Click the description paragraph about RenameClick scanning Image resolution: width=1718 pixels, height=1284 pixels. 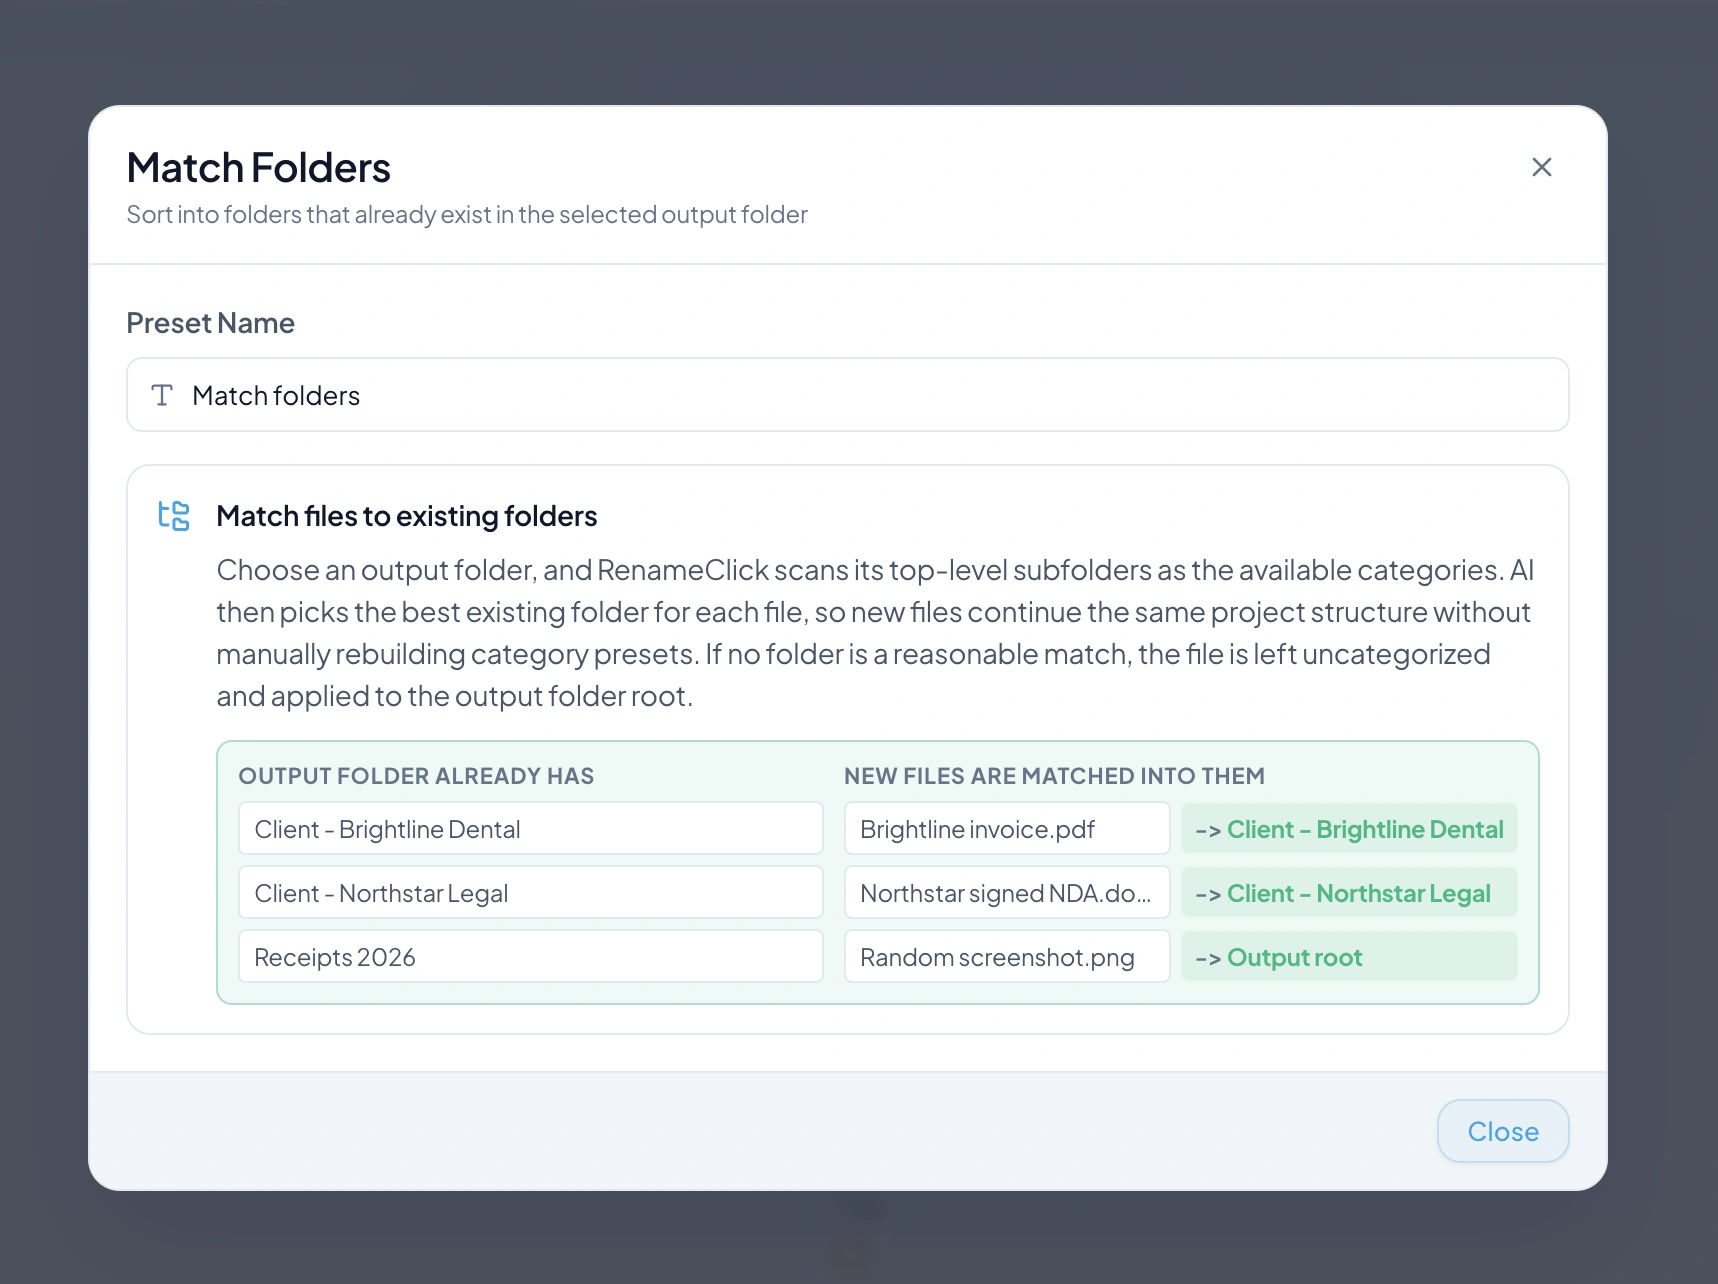[875, 633]
